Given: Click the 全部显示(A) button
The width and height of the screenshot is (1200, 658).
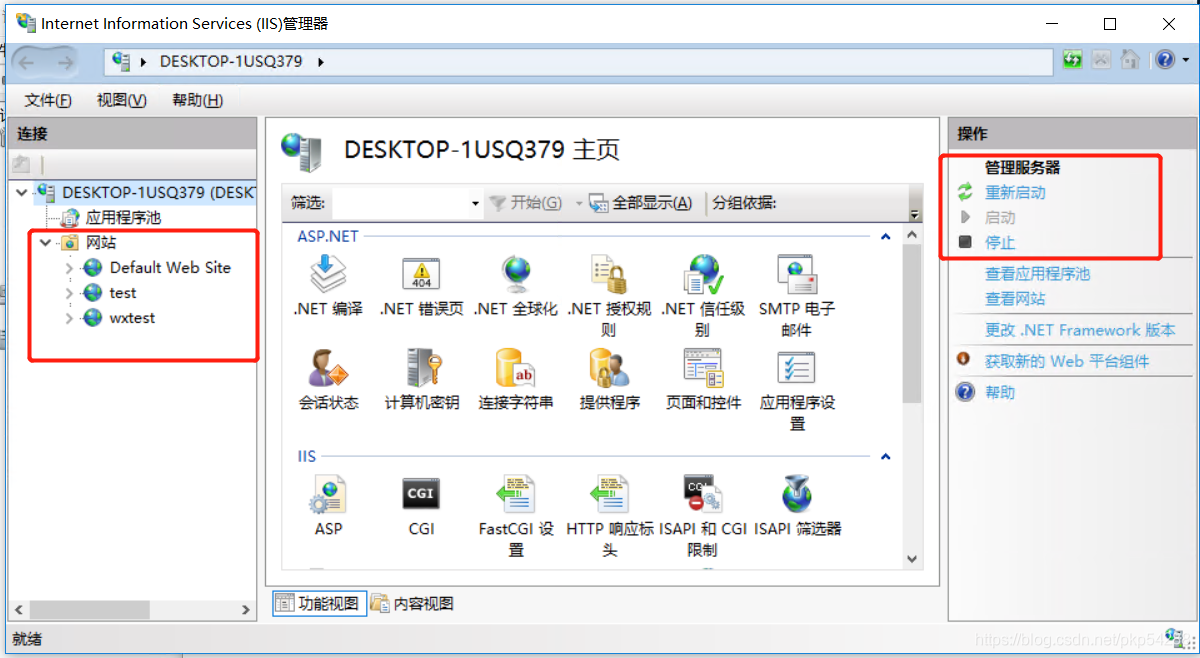Looking at the screenshot, I should (641, 203).
